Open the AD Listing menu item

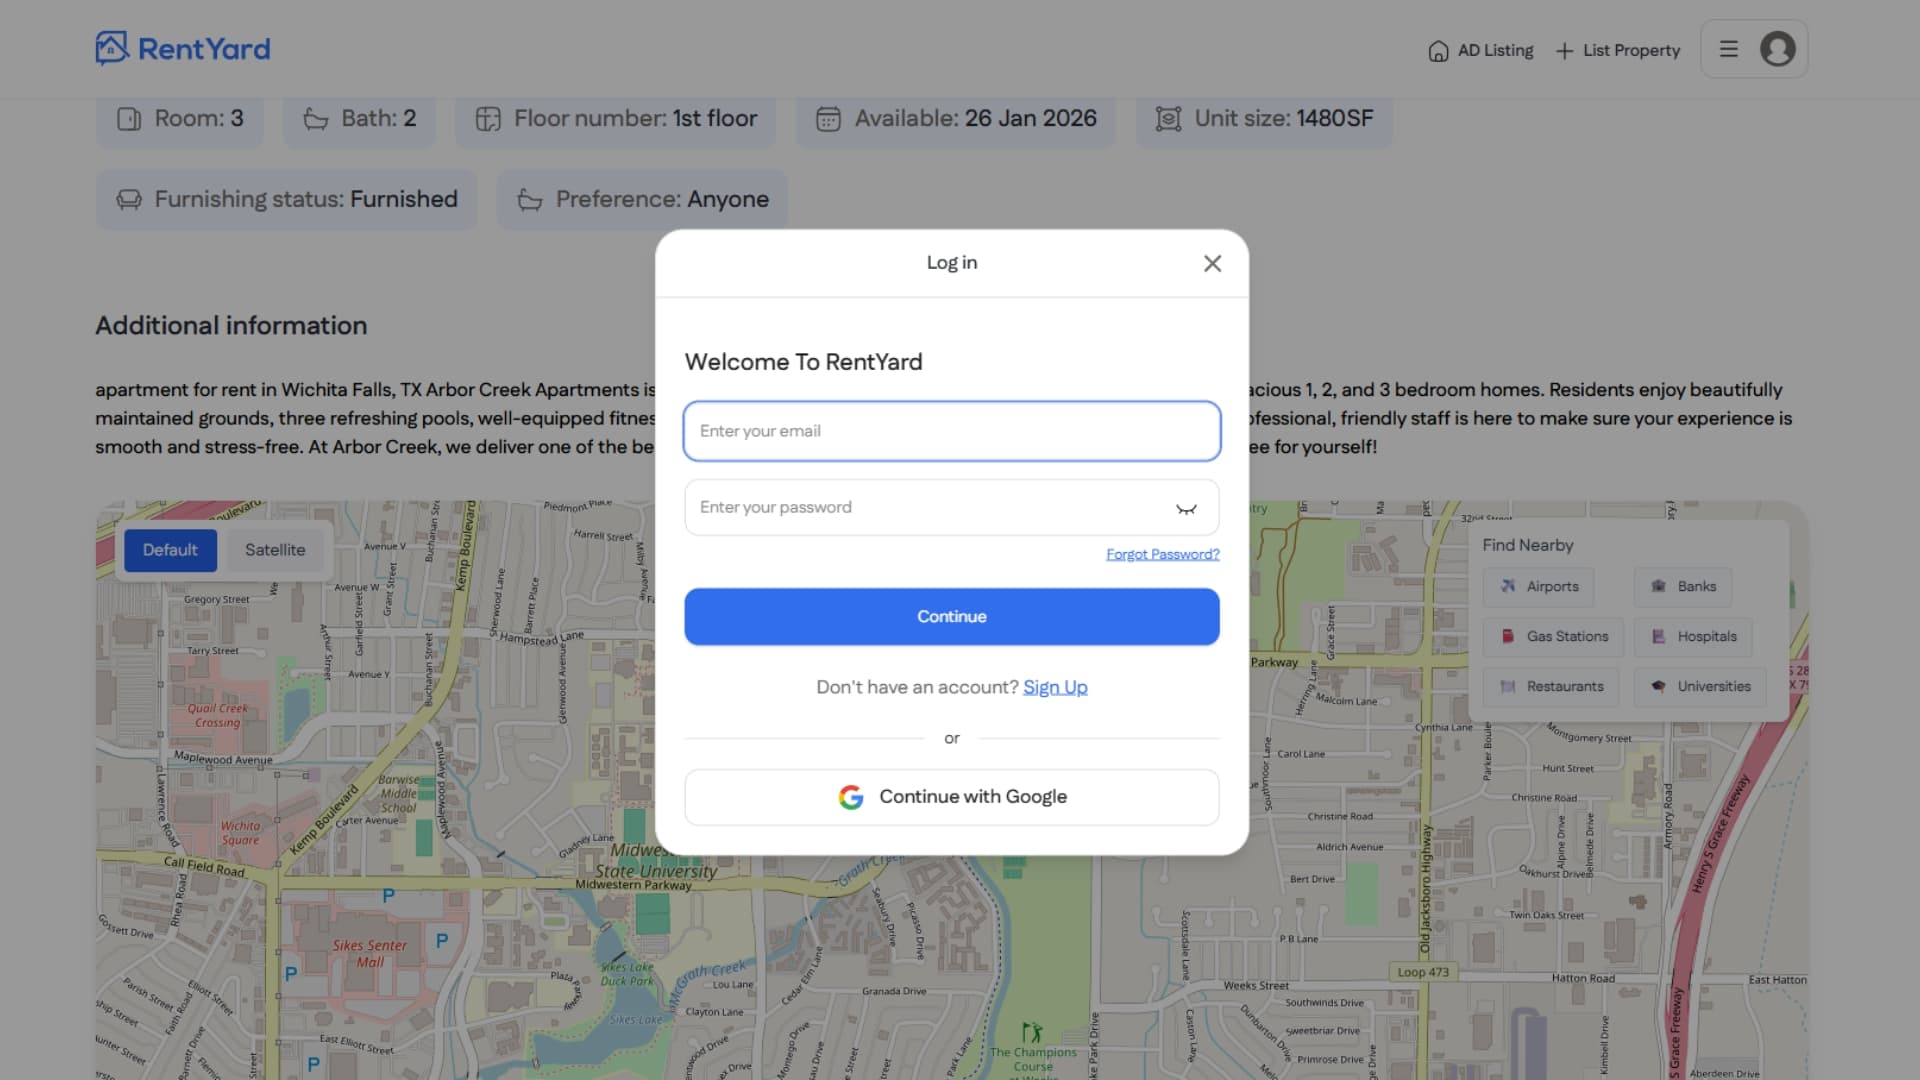tap(1481, 50)
